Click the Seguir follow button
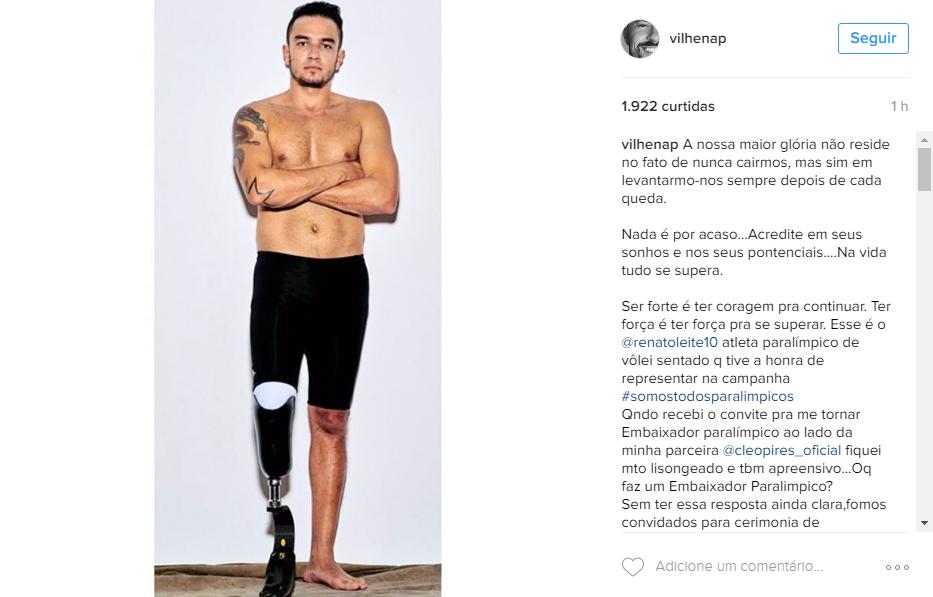This screenshot has height=597, width=933. click(x=873, y=38)
